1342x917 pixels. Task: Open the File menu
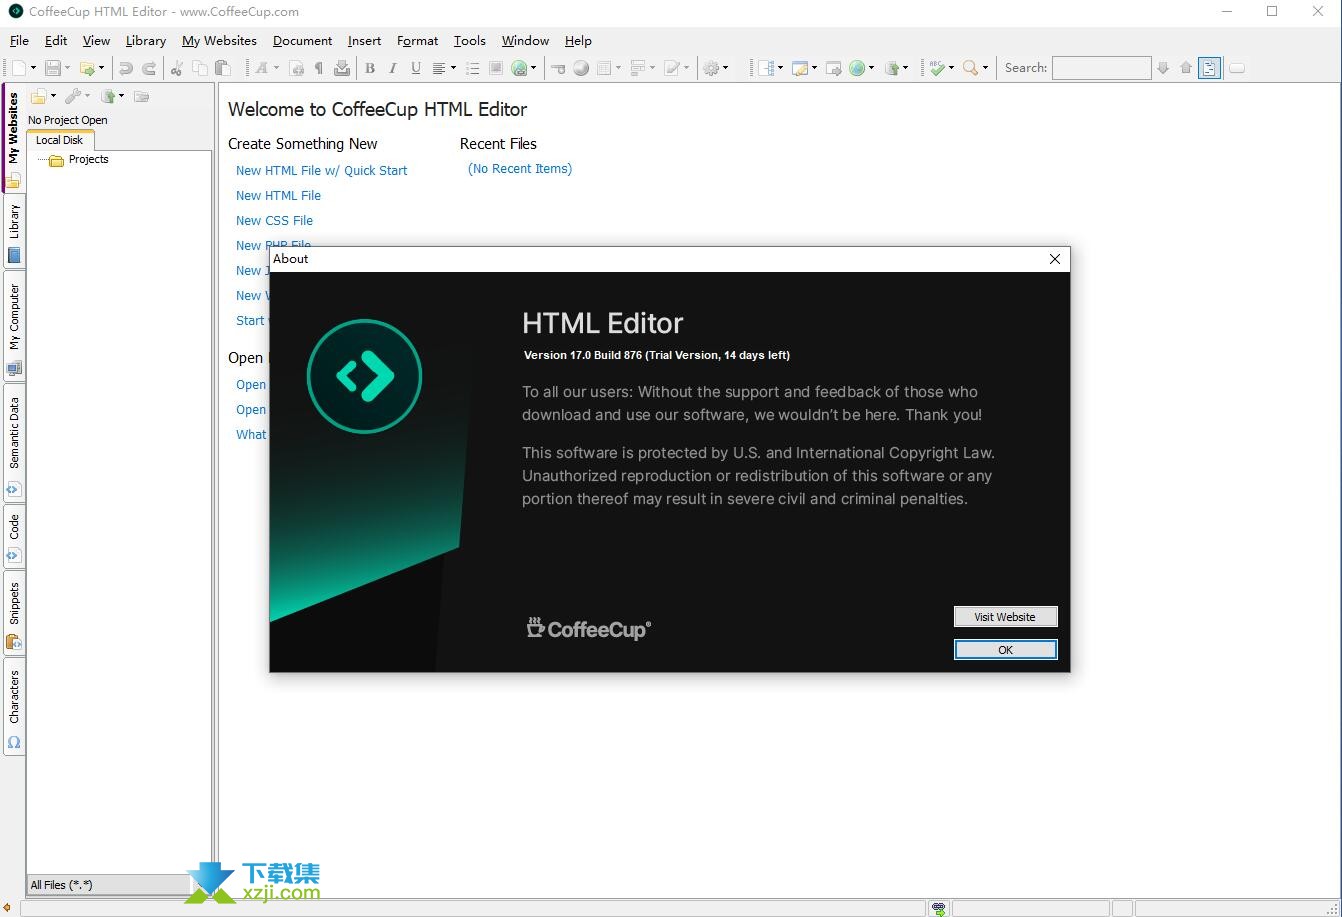tap(20, 41)
